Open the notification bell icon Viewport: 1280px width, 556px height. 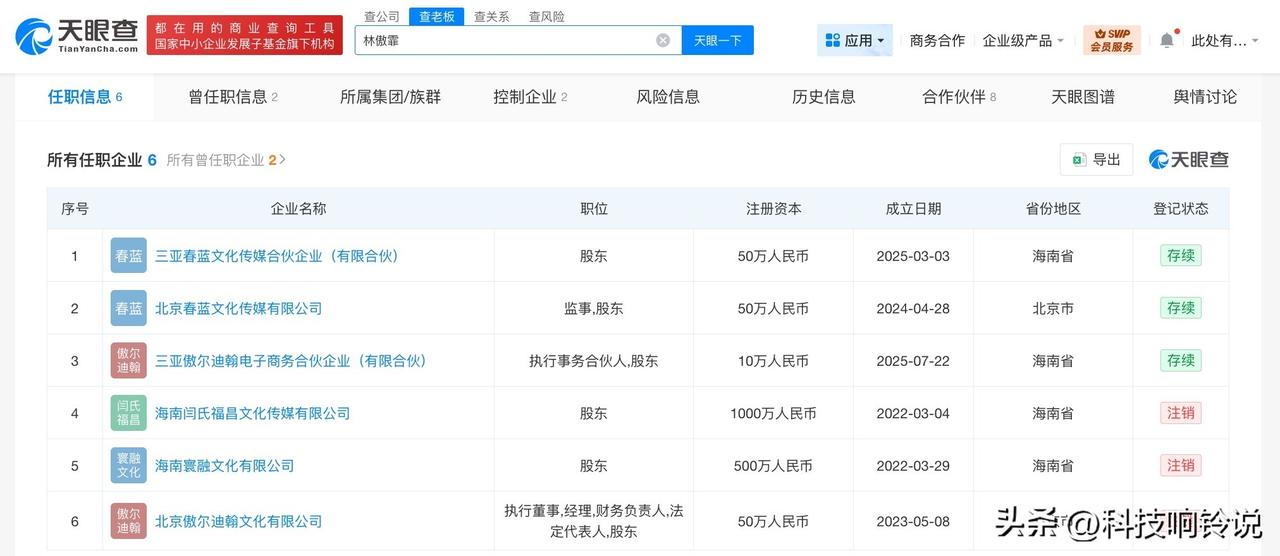(x=1167, y=40)
